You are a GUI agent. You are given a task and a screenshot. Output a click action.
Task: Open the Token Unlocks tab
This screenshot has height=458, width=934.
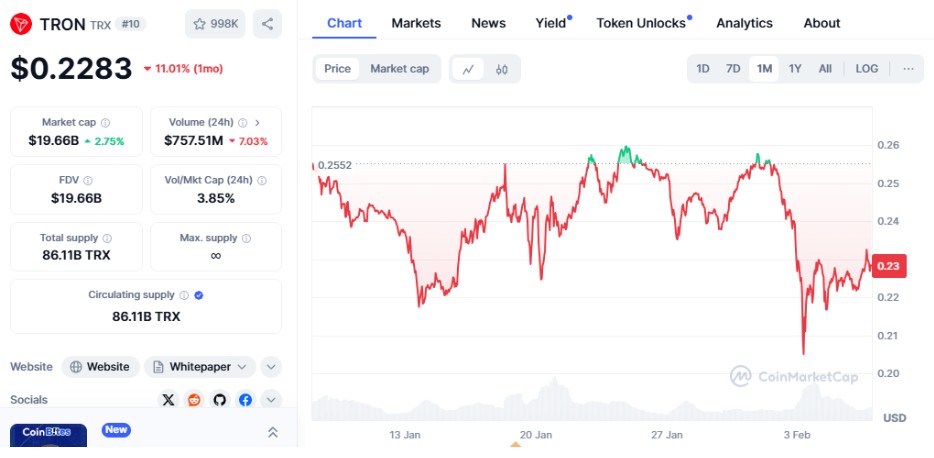[x=641, y=23]
